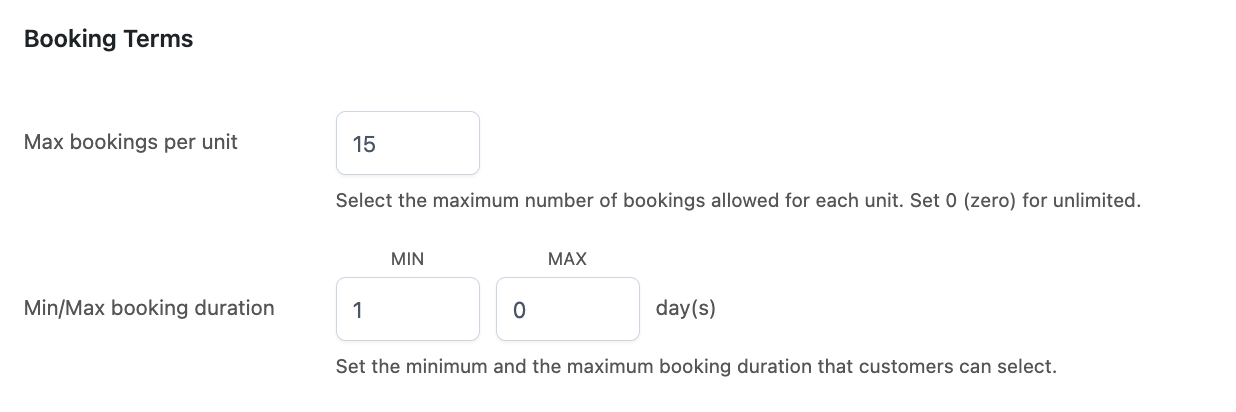
Task: Click the word "Terms" in section title
Action: pos(159,39)
